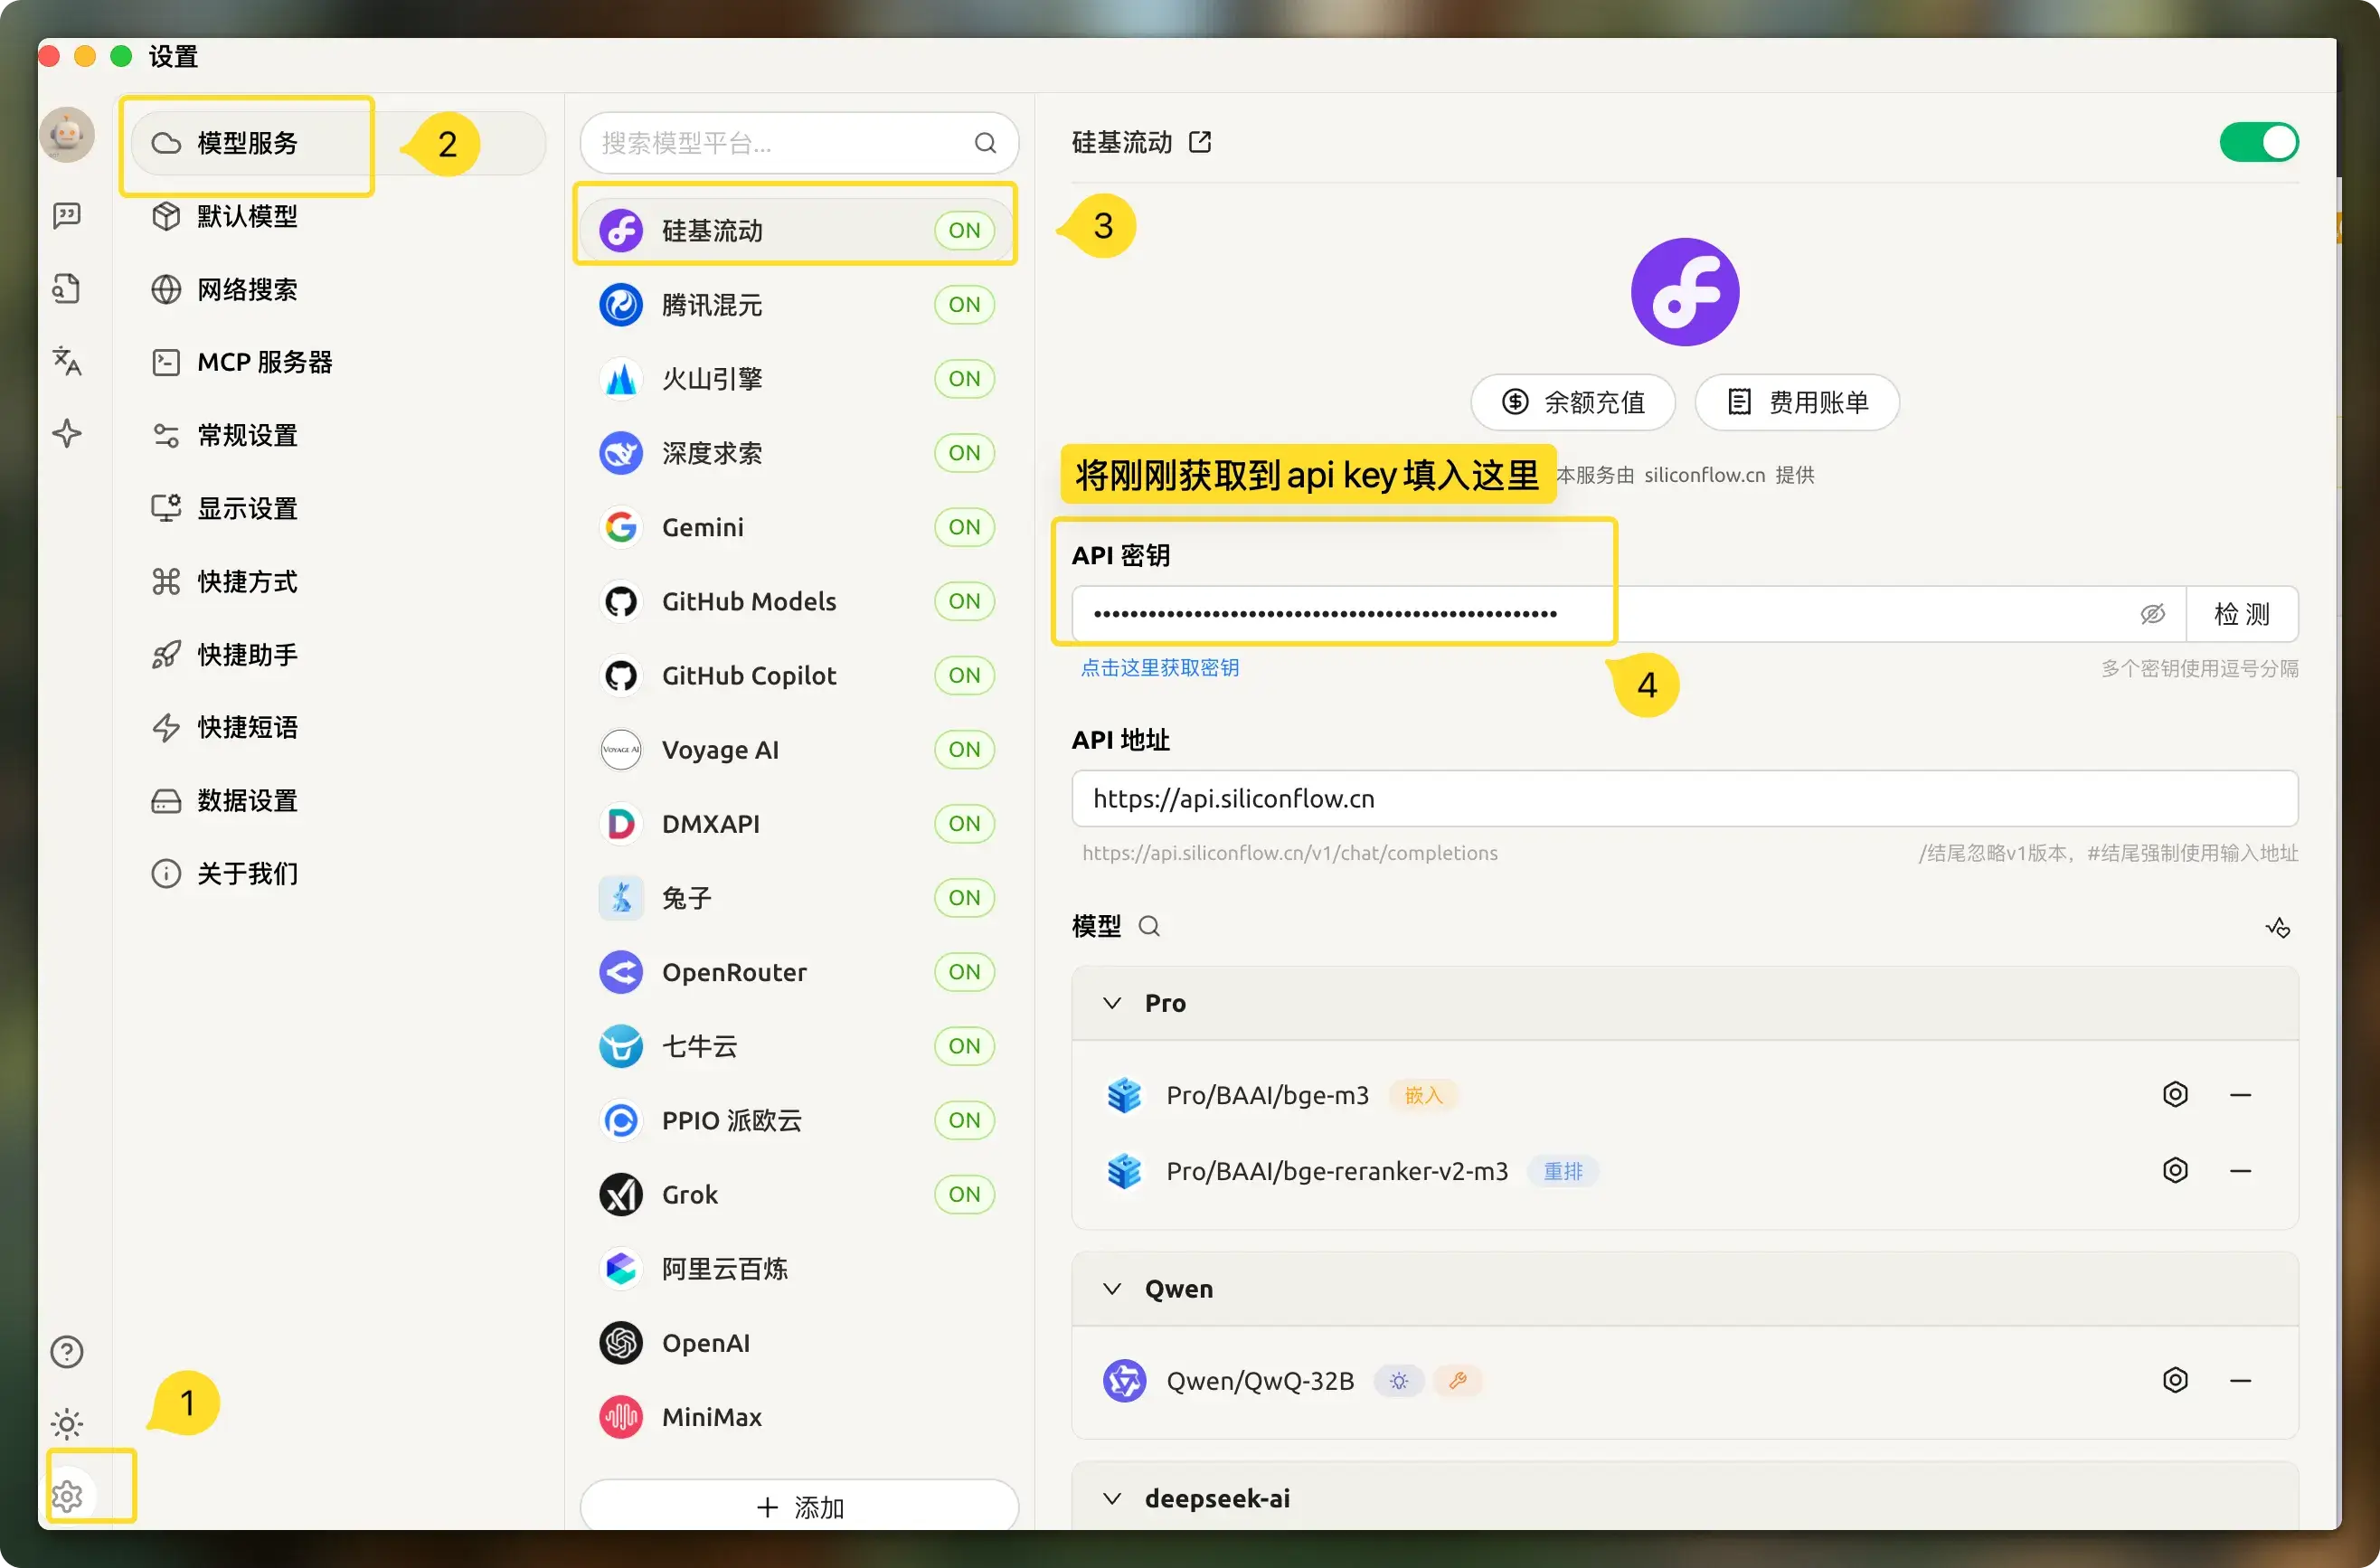Click the settings gear icon at bottom left
The height and width of the screenshot is (1568, 2380).
click(x=67, y=1496)
